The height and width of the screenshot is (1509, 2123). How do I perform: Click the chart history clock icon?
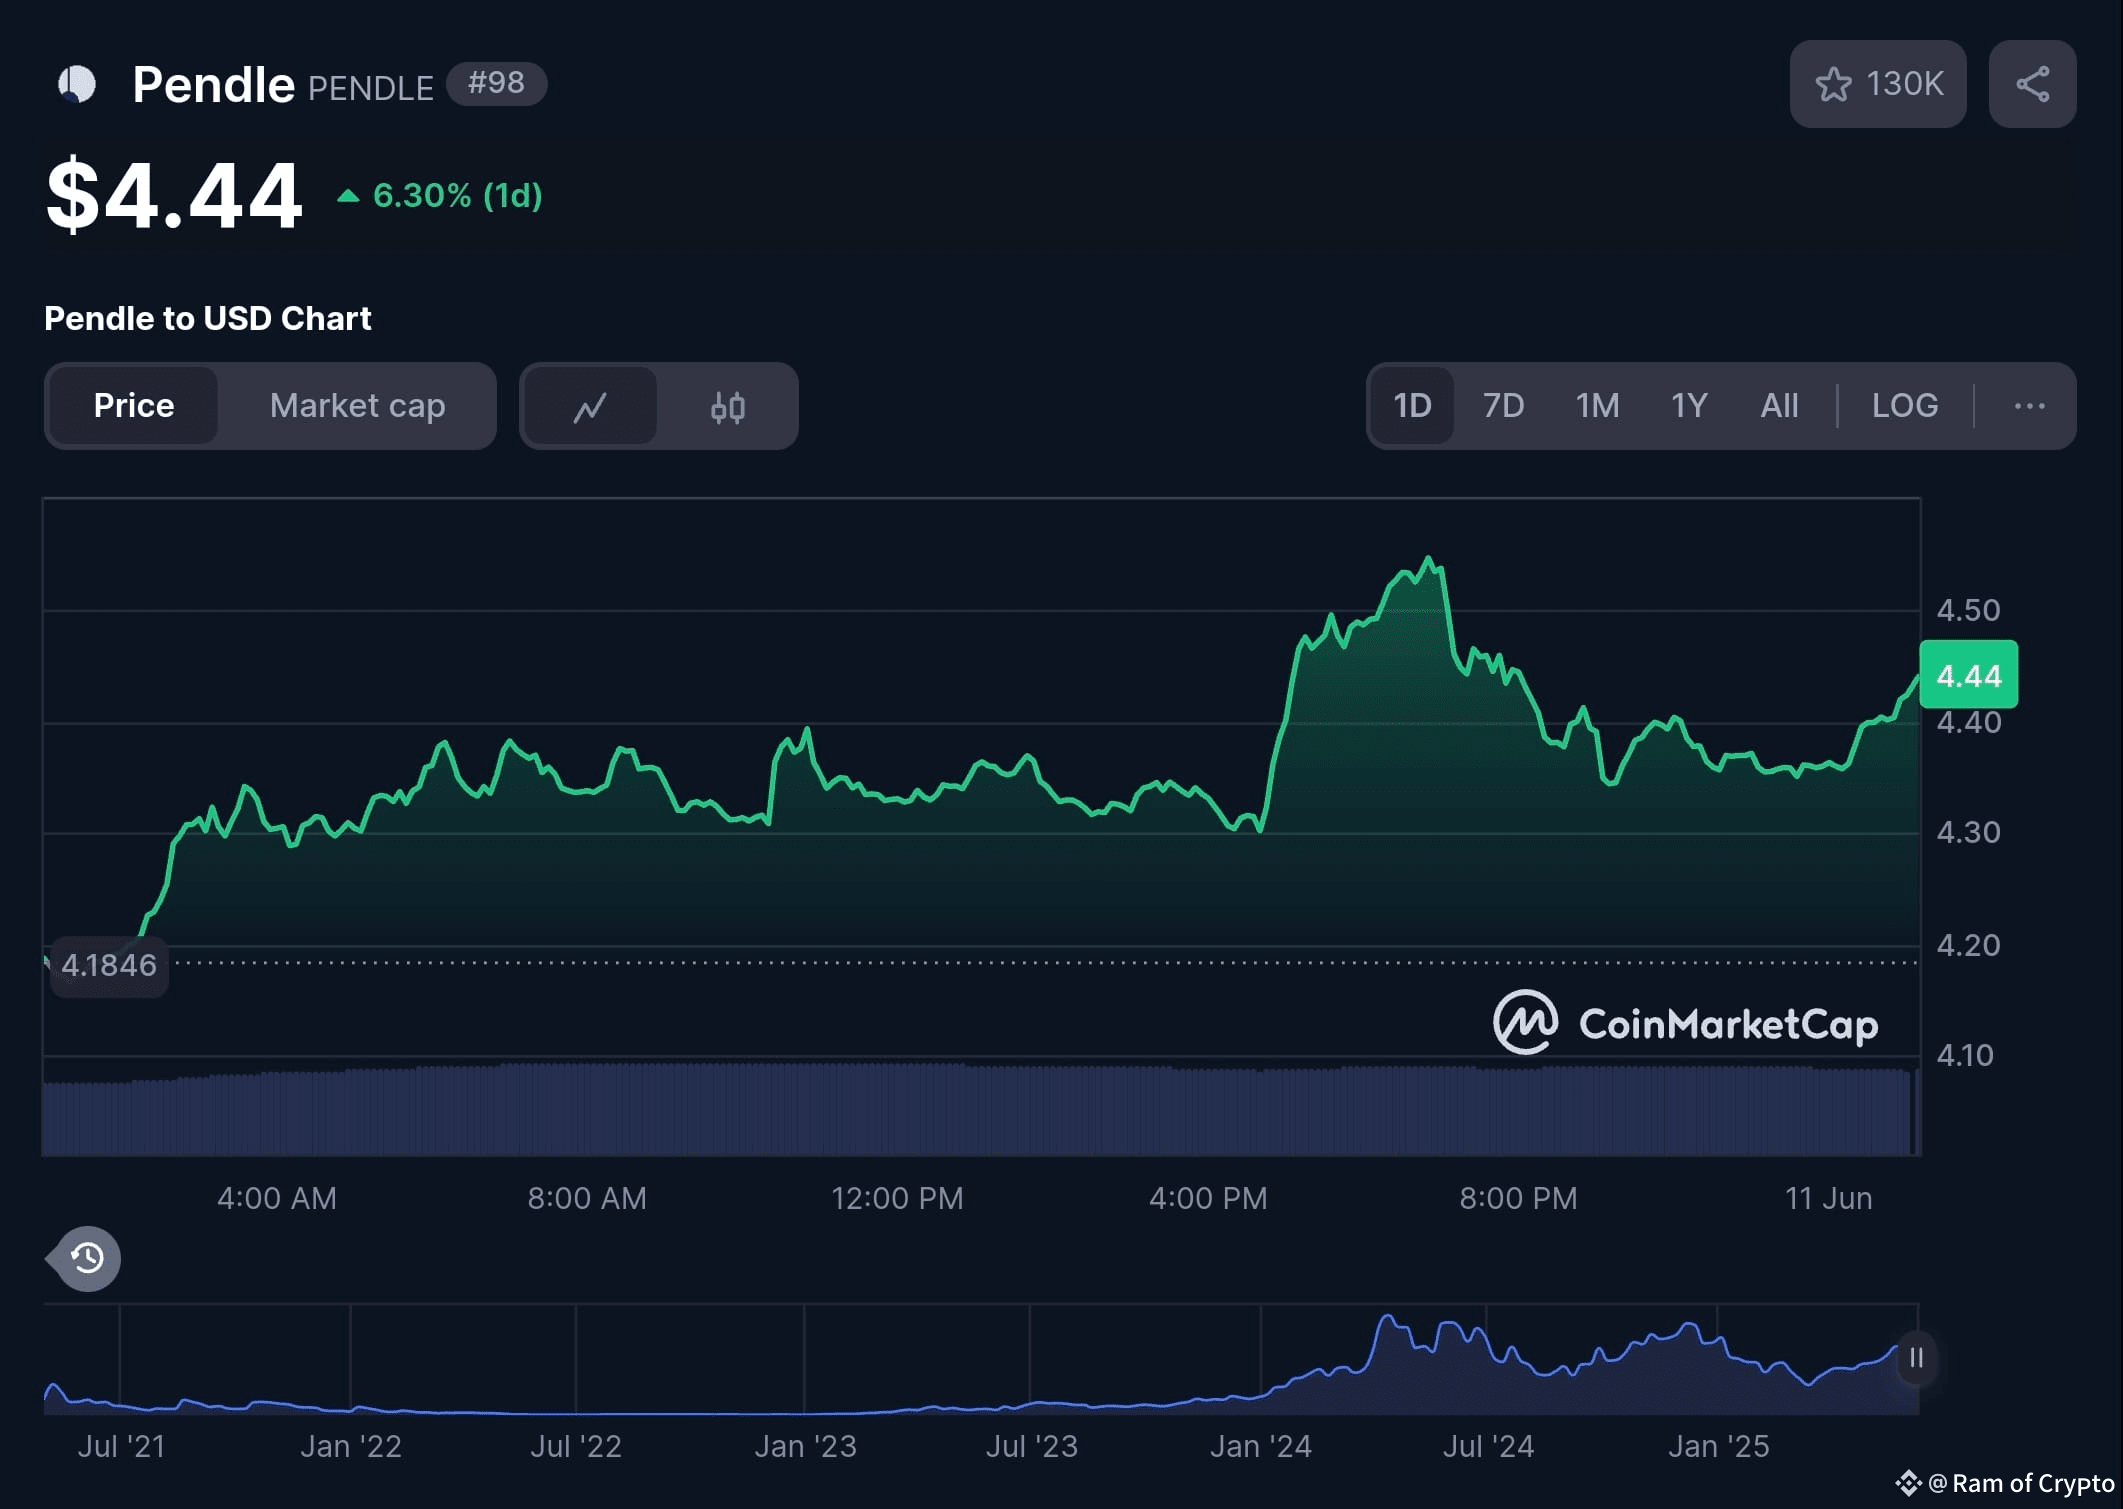(86, 1258)
